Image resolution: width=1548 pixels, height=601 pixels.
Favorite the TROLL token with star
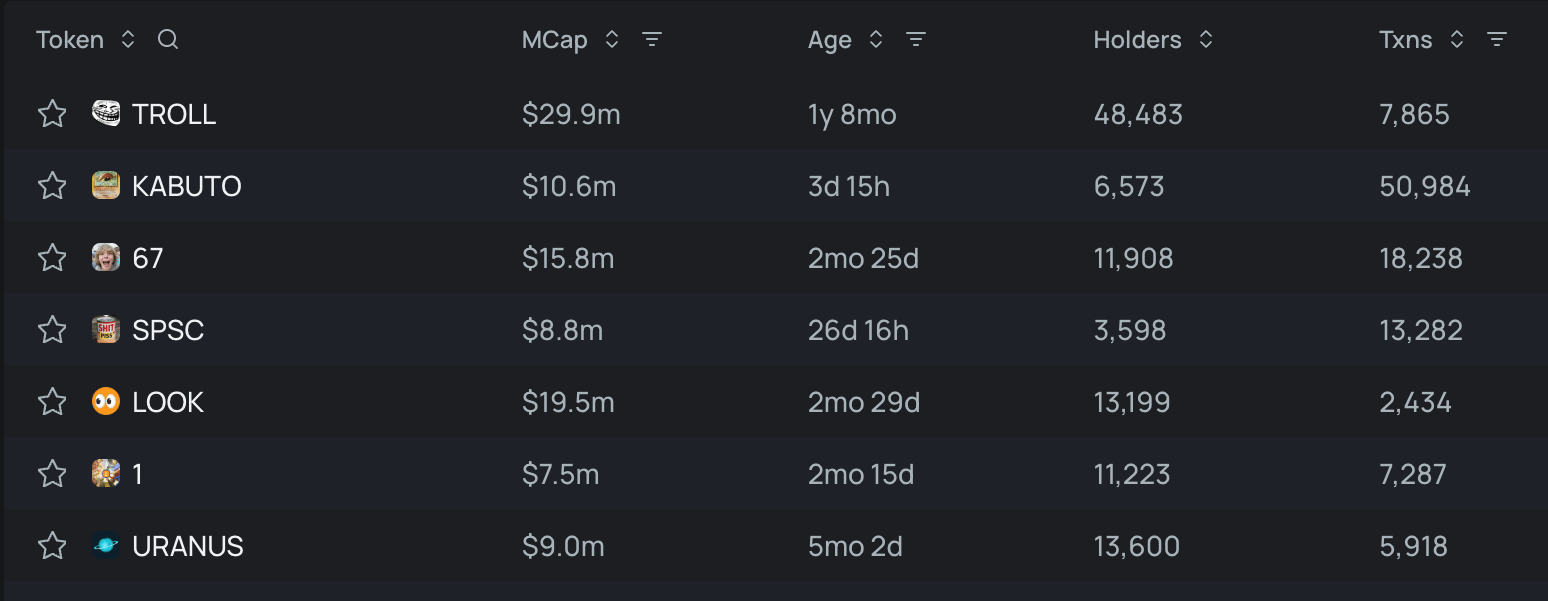(52, 114)
